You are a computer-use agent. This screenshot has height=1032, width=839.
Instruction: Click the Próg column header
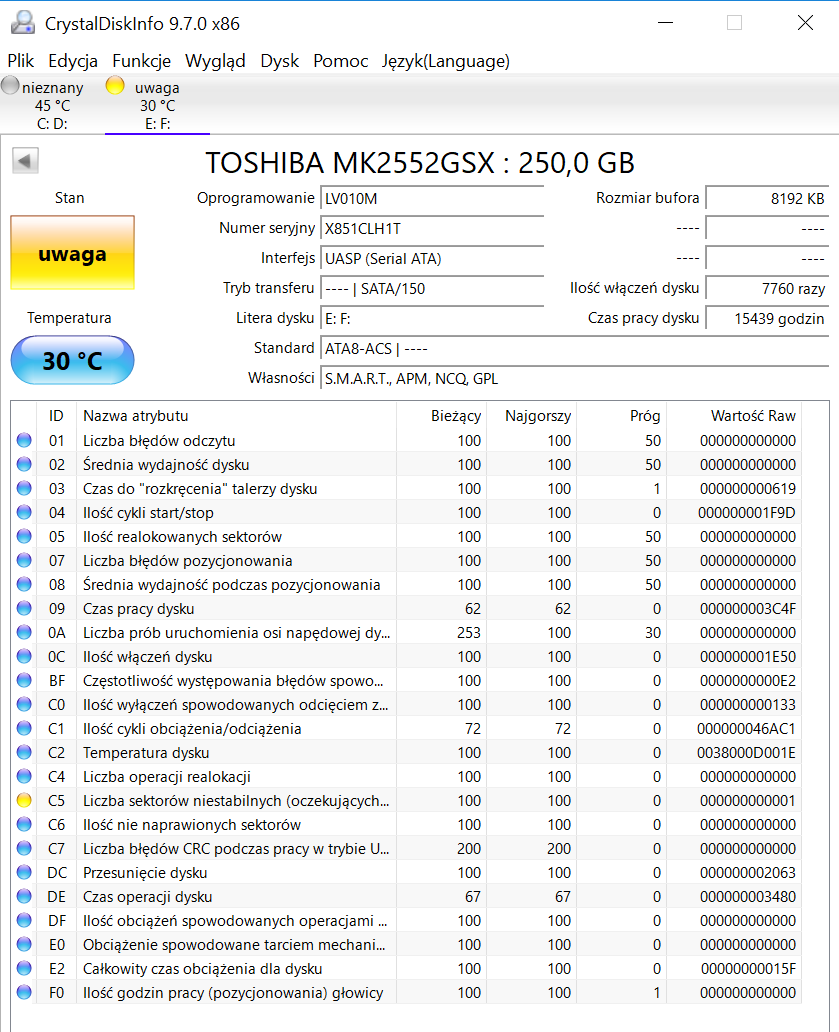coord(622,416)
